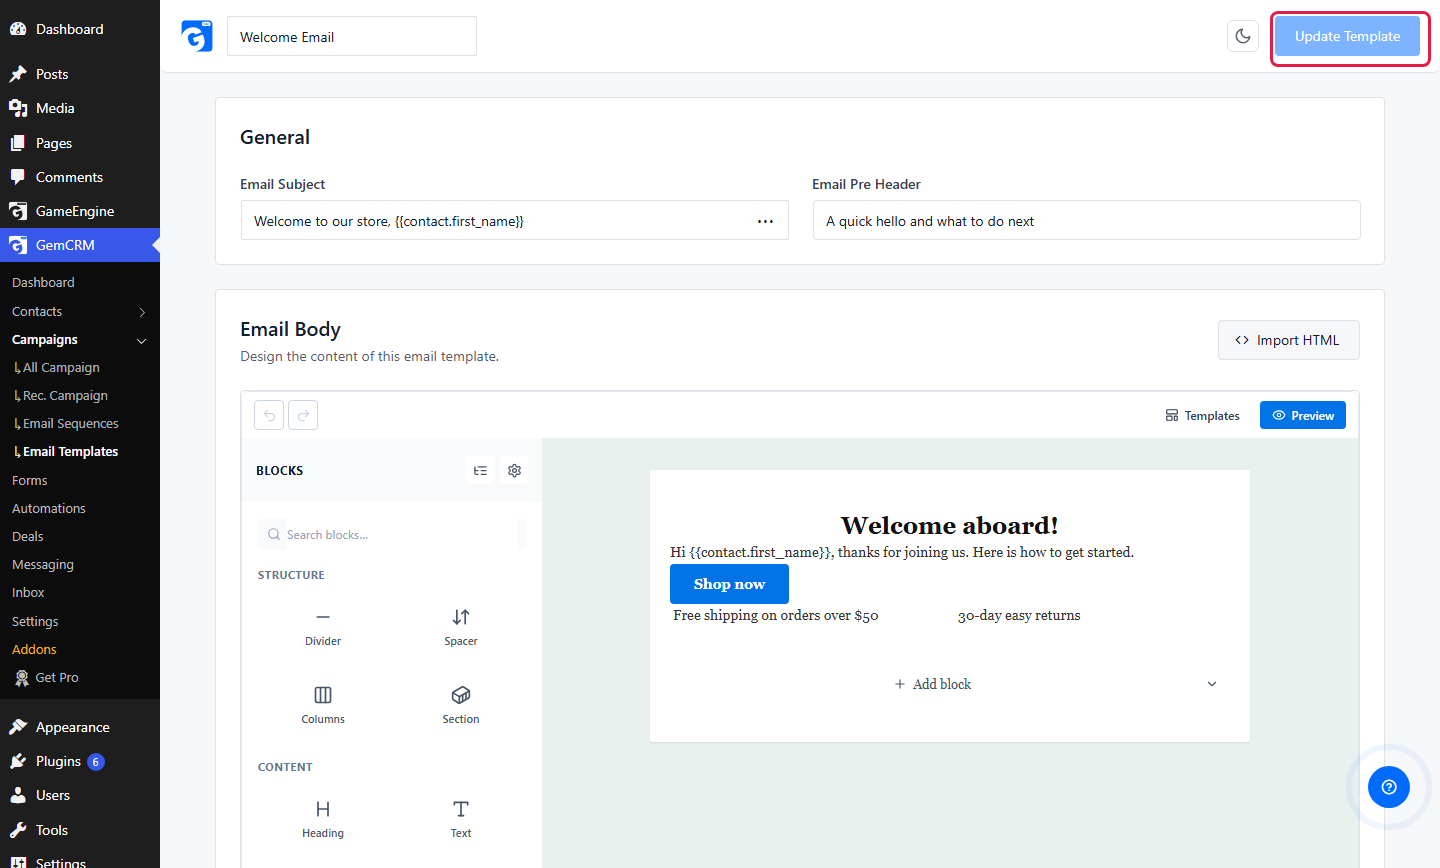Image resolution: width=1440 pixels, height=868 pixels.
Task: Click the Get Pro link
Action: coord(57,677)
